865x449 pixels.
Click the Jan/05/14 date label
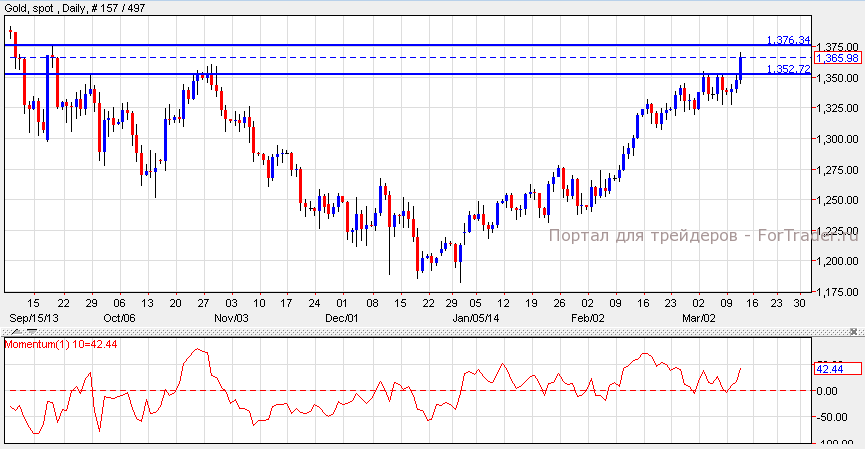click(476, 317)
